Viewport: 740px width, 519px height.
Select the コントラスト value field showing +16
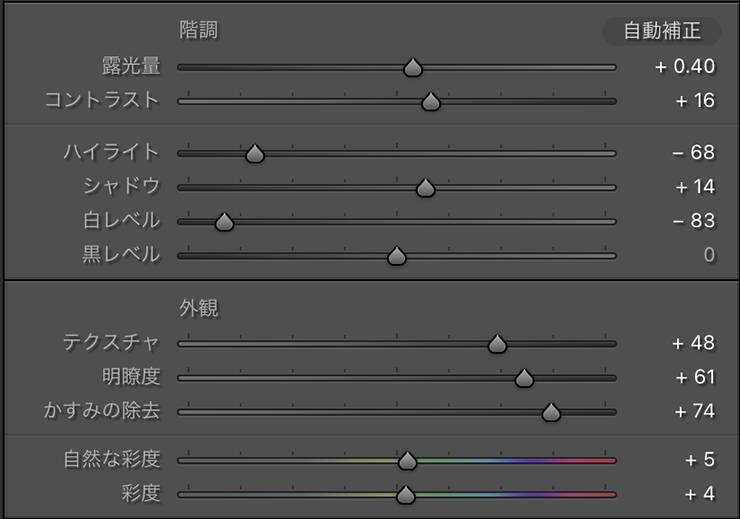tap(695, 101)
